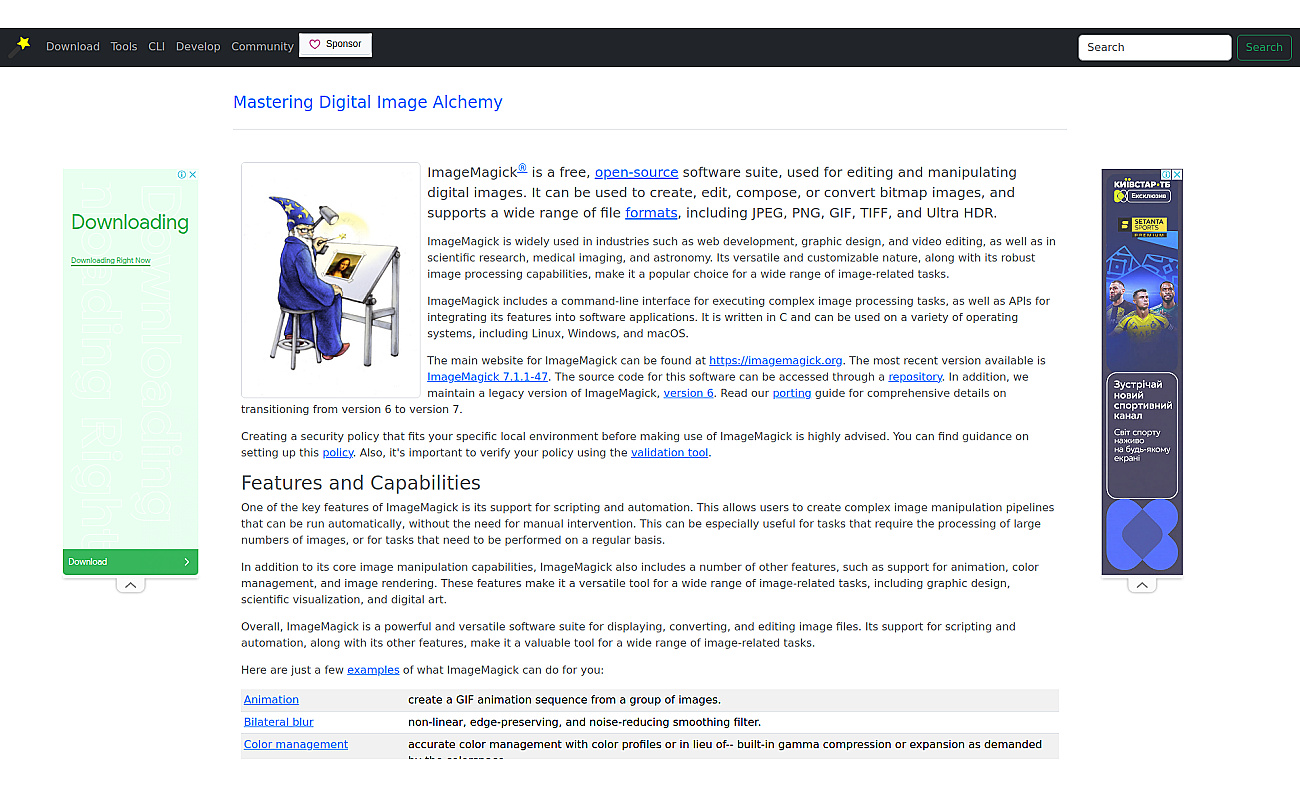The image size is (1300, 788).
Task: Click the Kyivstar TV sports ad banner
Action: click(x=1142, y=372)
